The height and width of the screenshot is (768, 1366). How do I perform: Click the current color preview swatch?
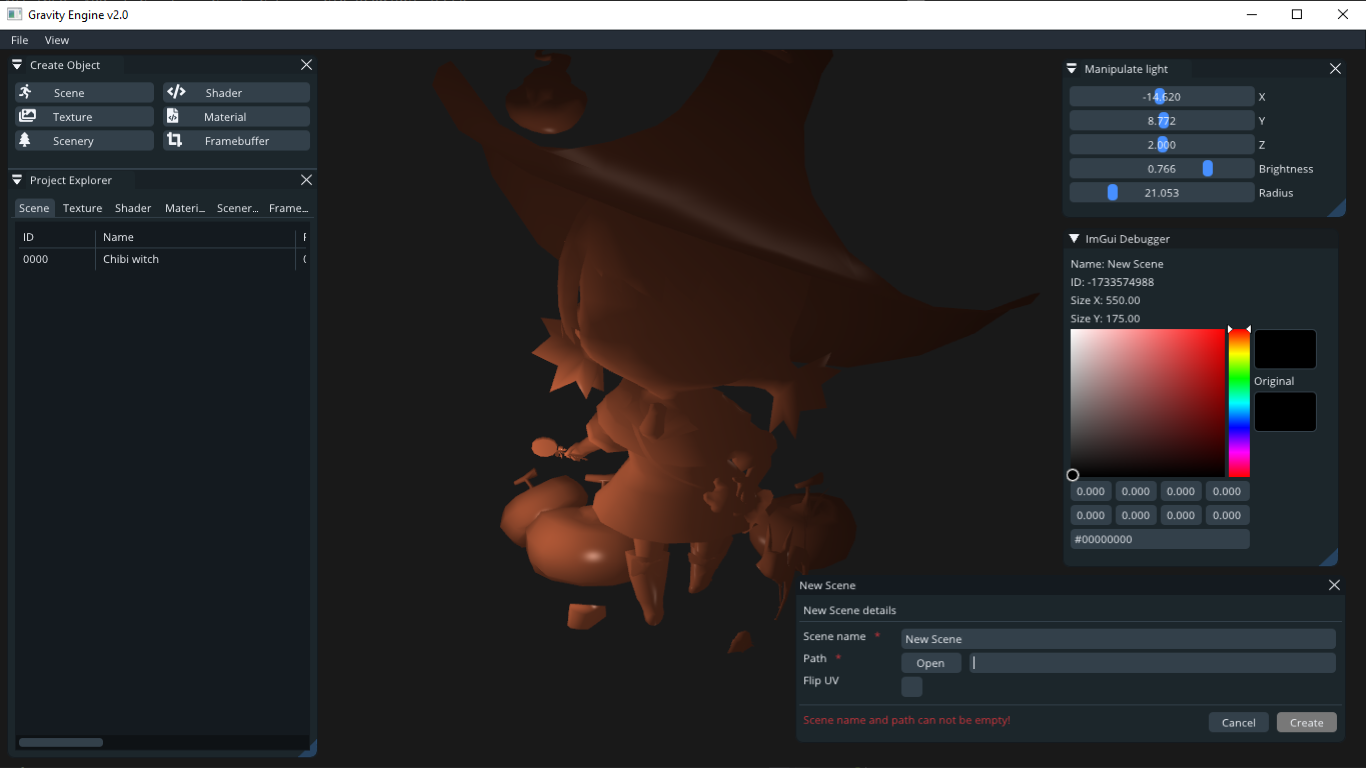pos(1285,349)
